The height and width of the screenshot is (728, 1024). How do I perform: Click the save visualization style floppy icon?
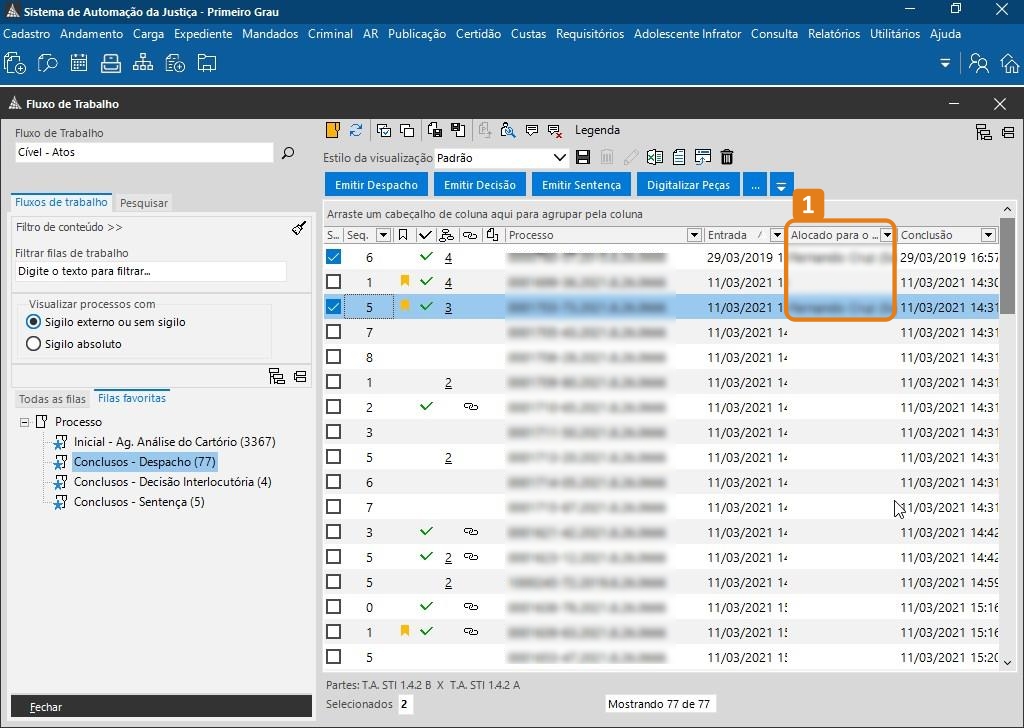[x=584, y=158]
